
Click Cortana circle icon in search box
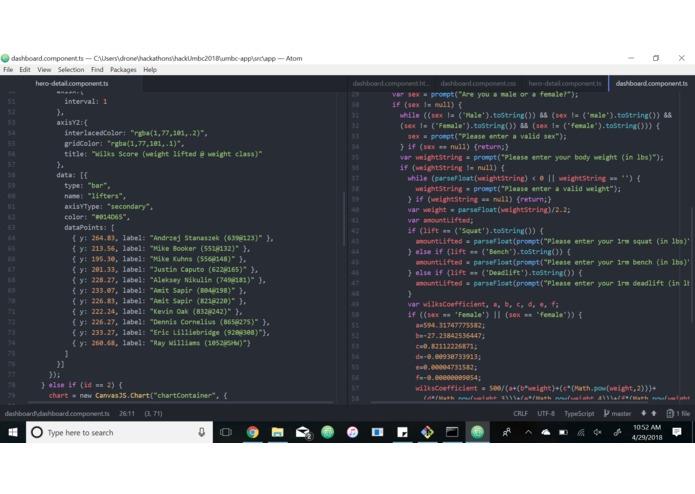(x=37, y=432)
